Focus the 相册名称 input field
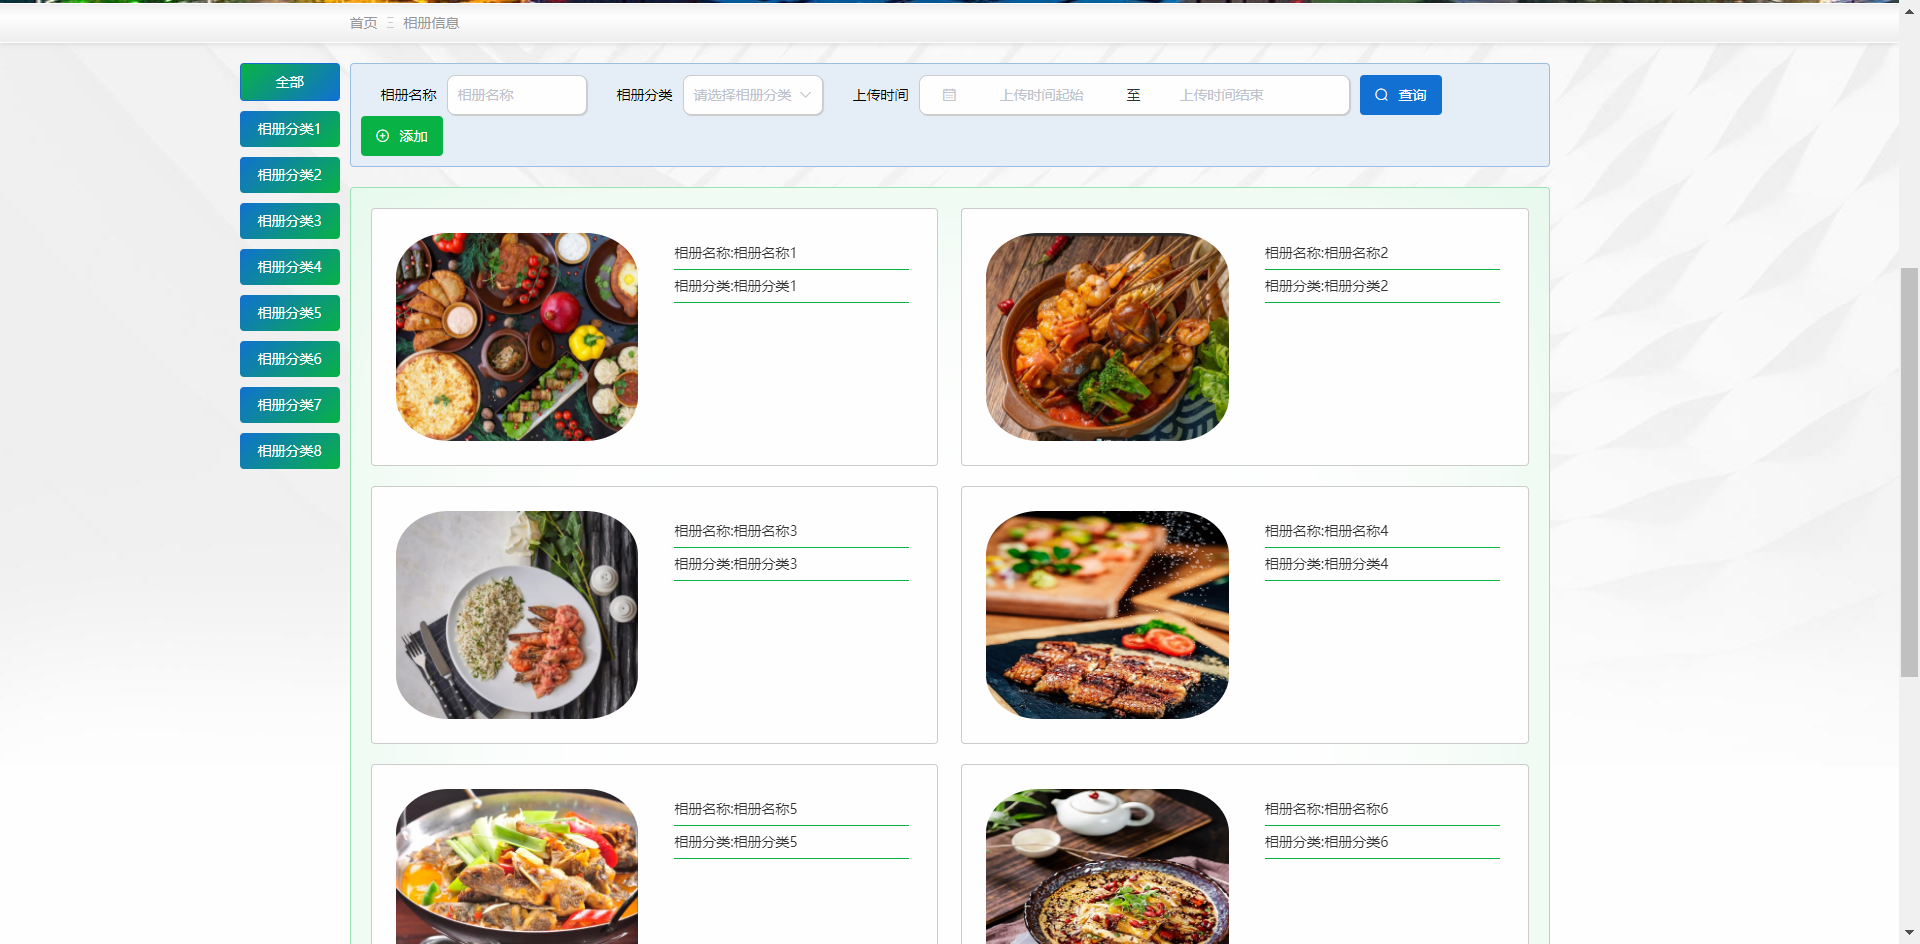The width and height of the screenshot is (1920, 944). [x=517, y=95]
